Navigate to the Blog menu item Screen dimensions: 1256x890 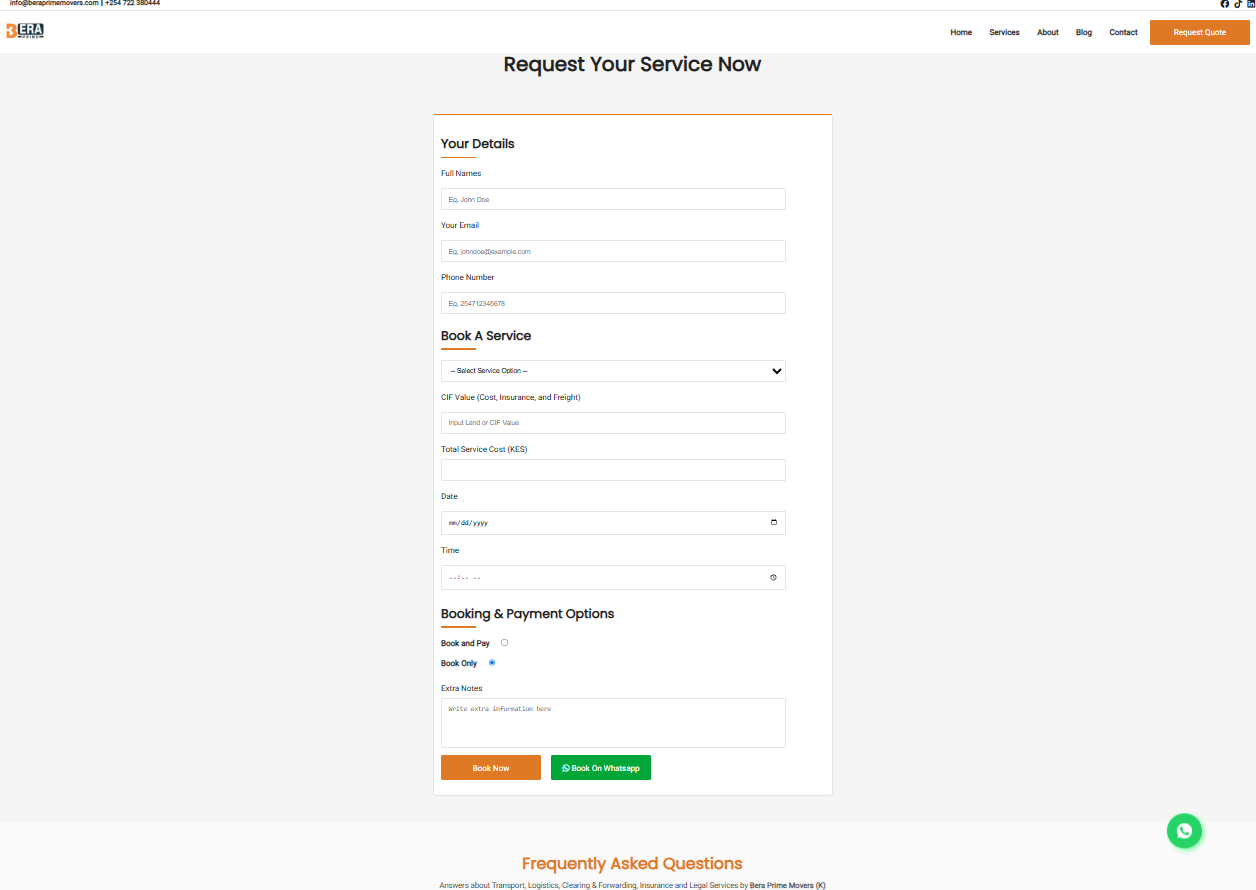coord(1084,32)
